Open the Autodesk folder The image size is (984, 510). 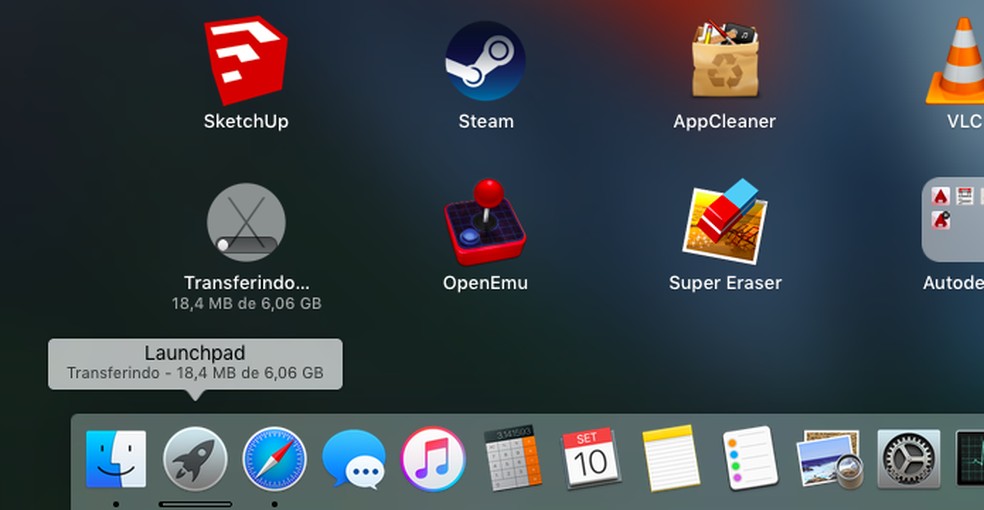(x=953, y=220)
